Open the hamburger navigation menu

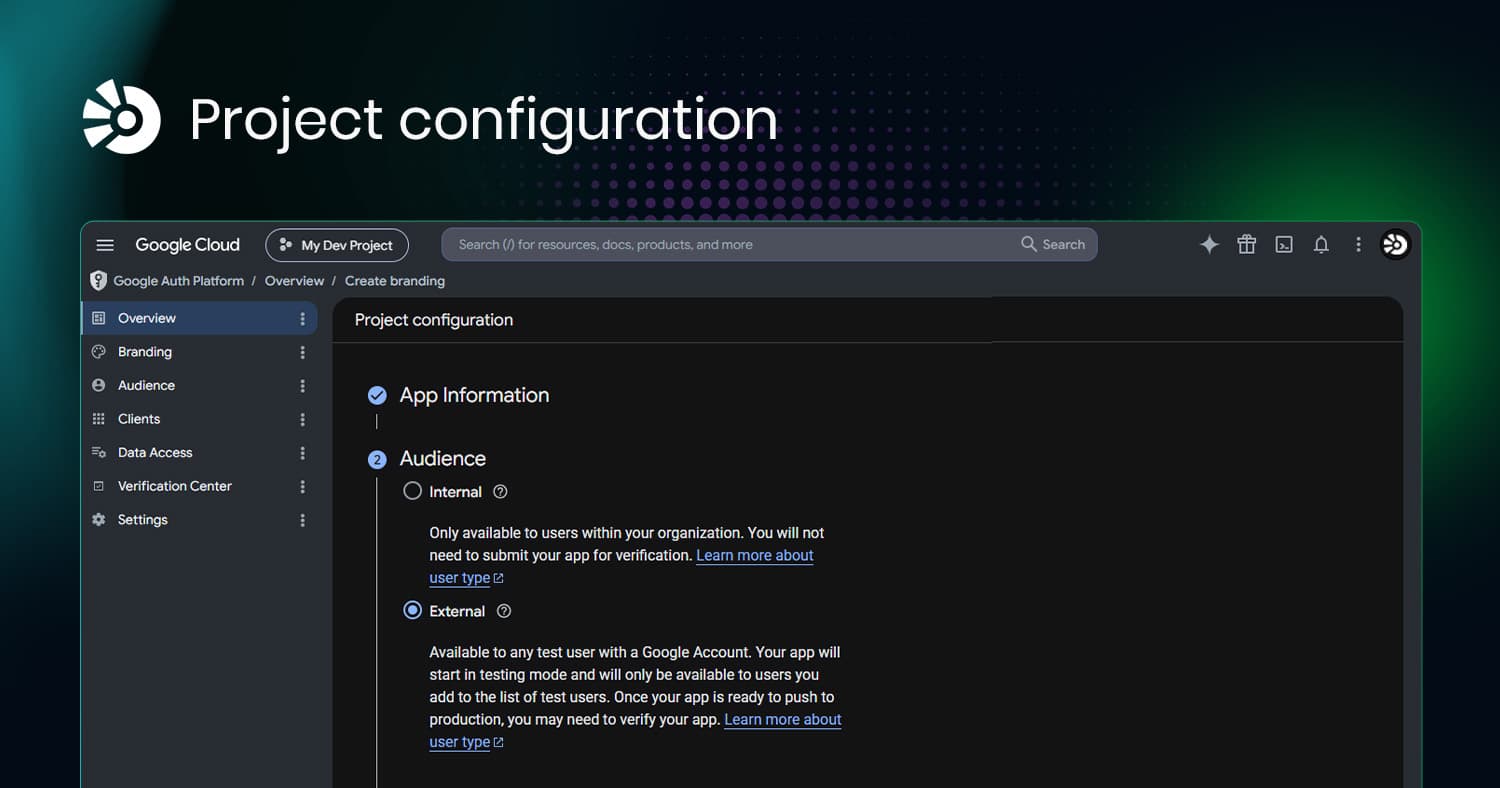pyautogui.click(x=105, y=245)
